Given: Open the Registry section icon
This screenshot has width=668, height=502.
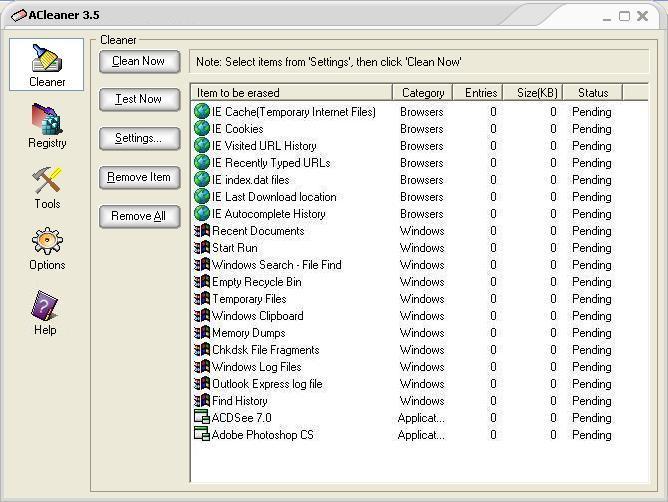Looking at the screenshot, I should click(46, 125).
